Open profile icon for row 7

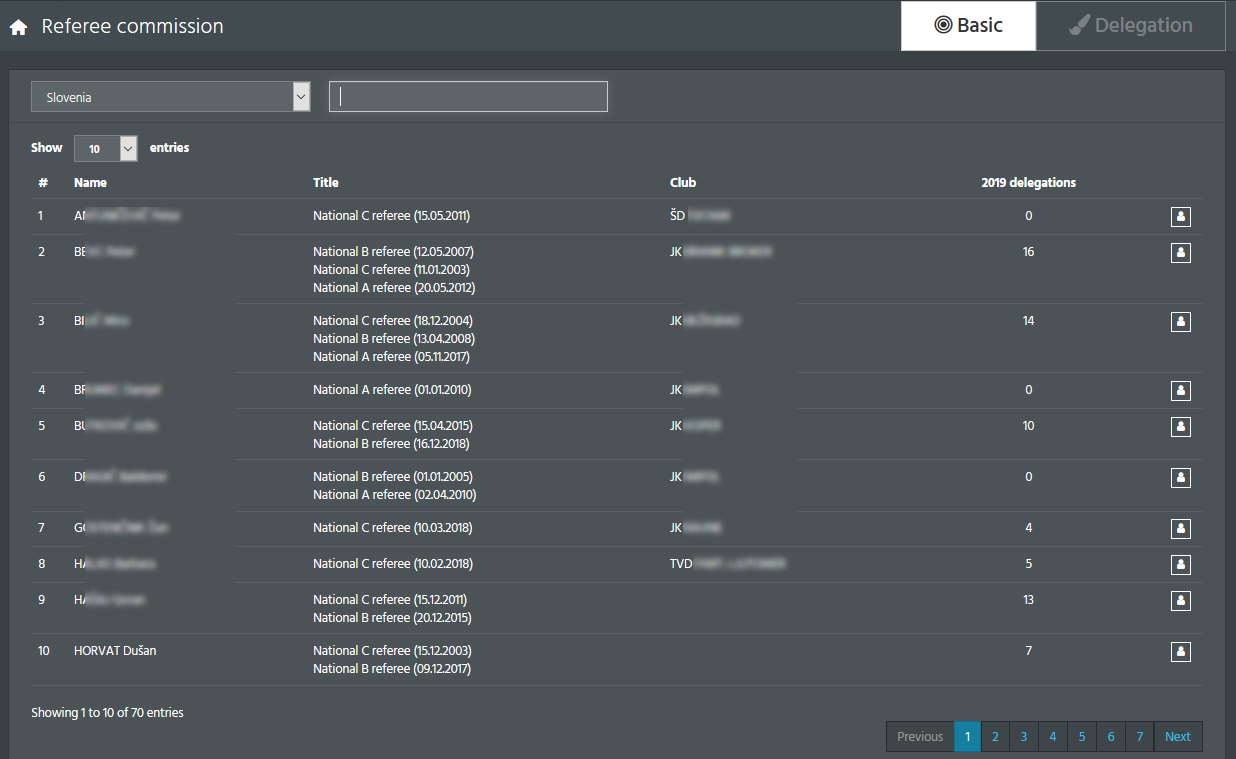[1180, 528]
